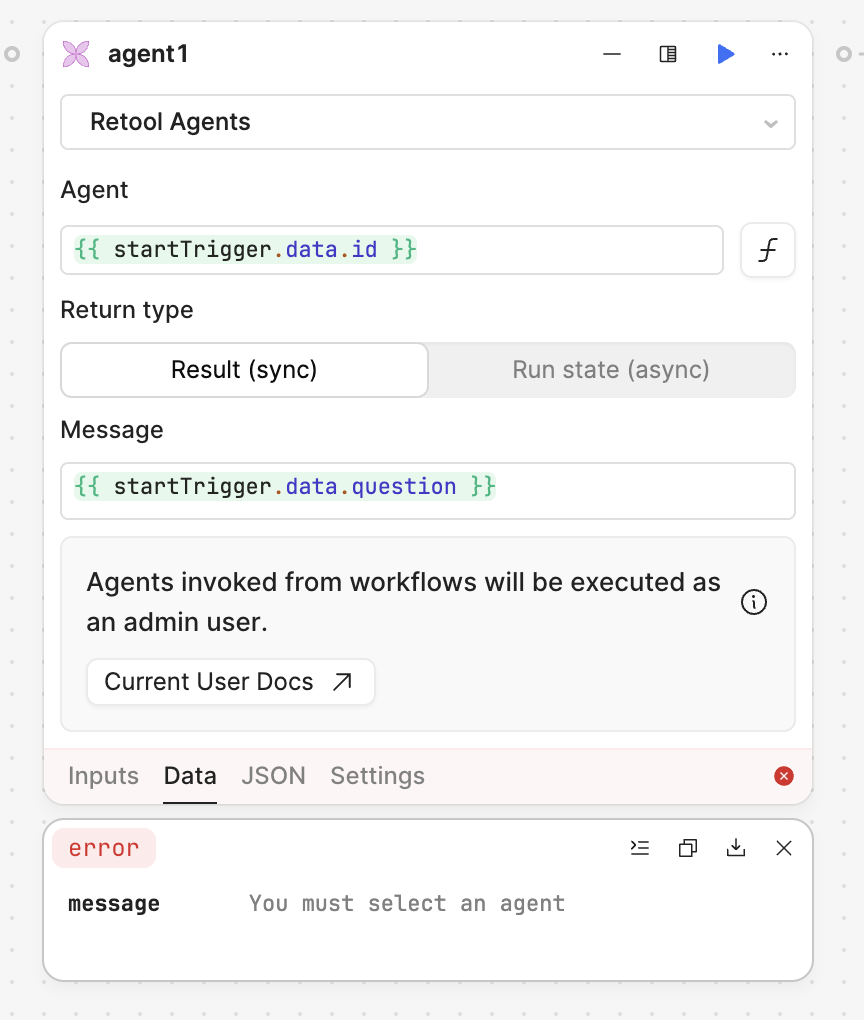
Task: Run the agent1 block with play icon
Action: point(726,54)
